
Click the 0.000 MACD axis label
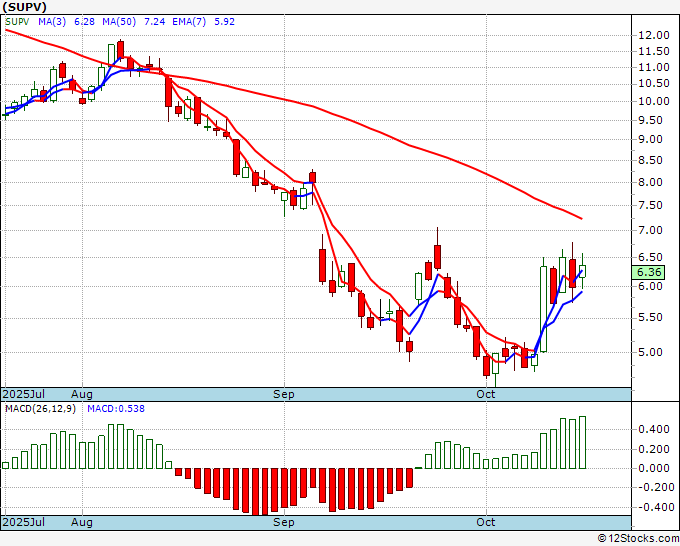[x=654, y=468]
